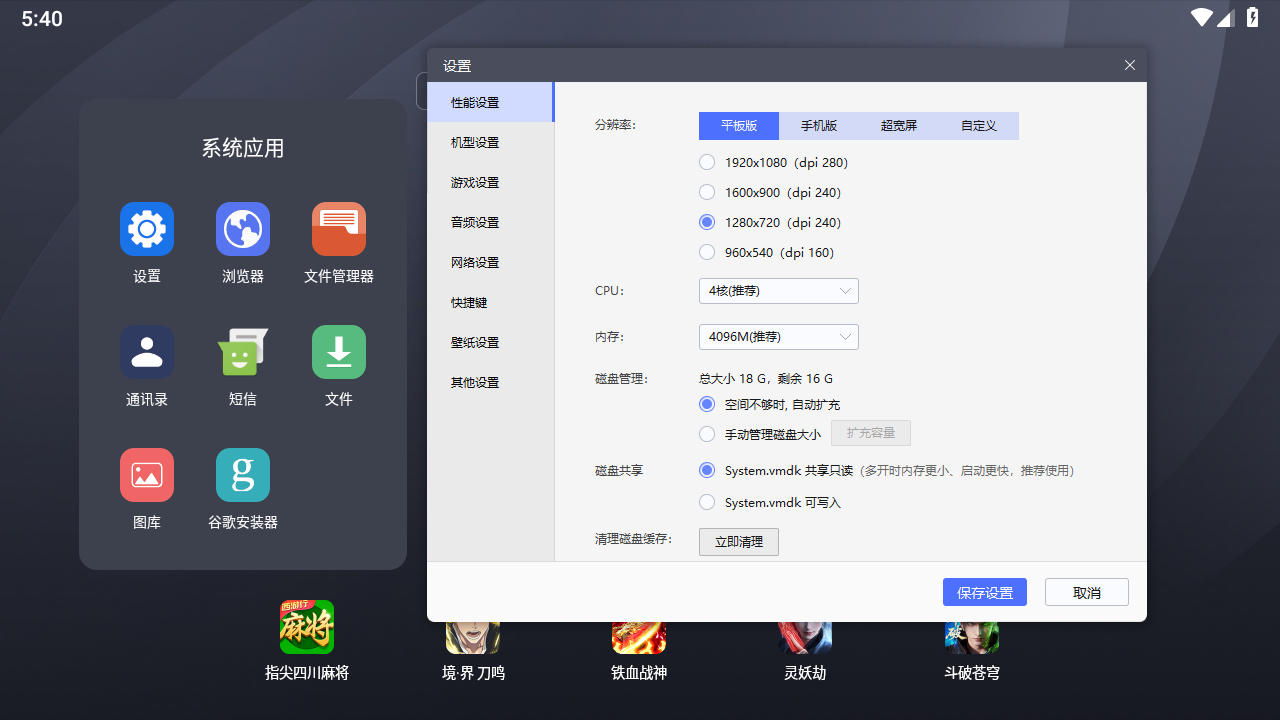1280x720 pixels.
Task: Click the 保存设置 button
Action: pyautogui.click(x=984, y=592)
